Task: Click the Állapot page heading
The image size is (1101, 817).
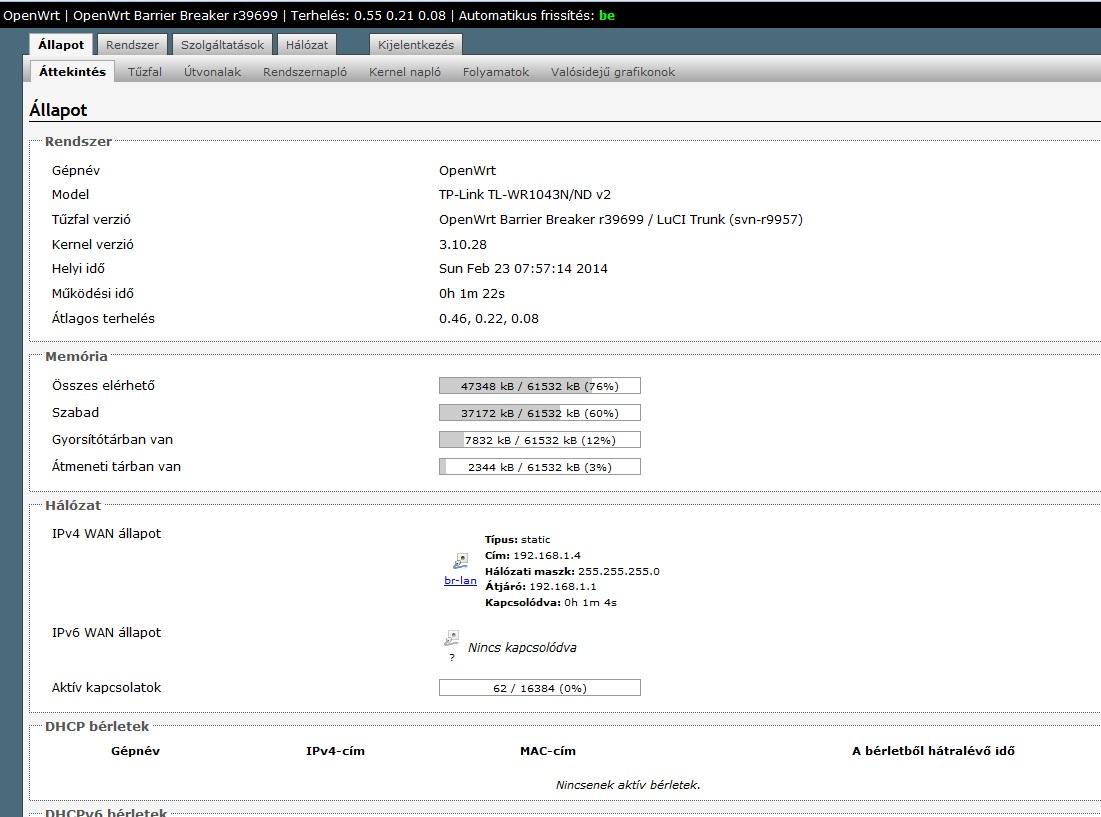Action: click(58, 110)
